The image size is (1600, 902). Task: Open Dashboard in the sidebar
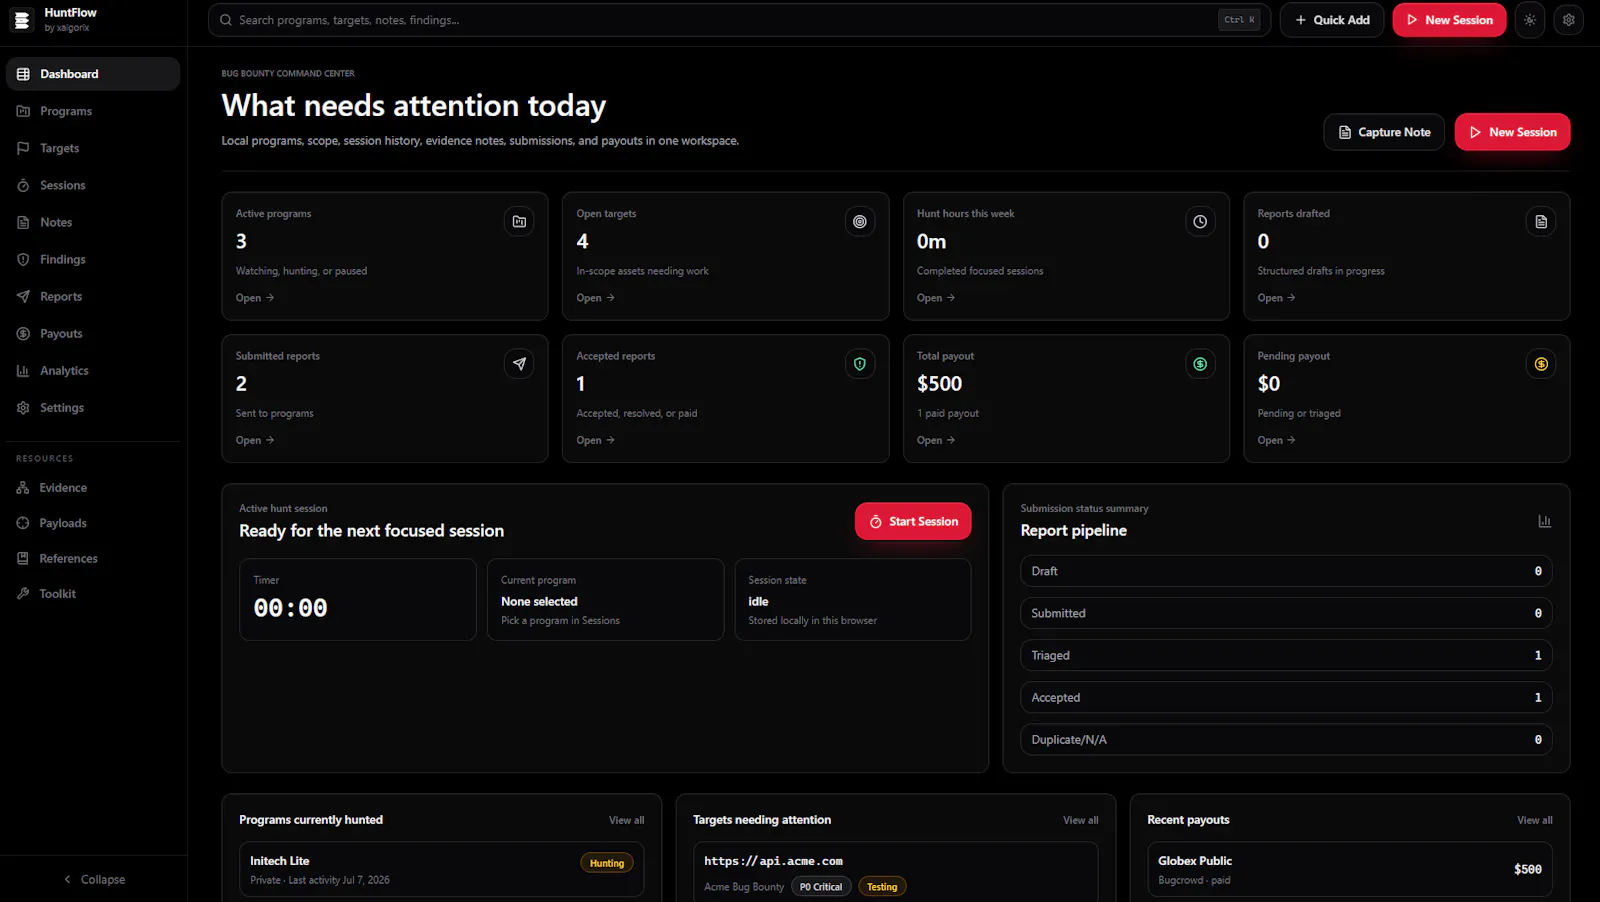point(93,74)
